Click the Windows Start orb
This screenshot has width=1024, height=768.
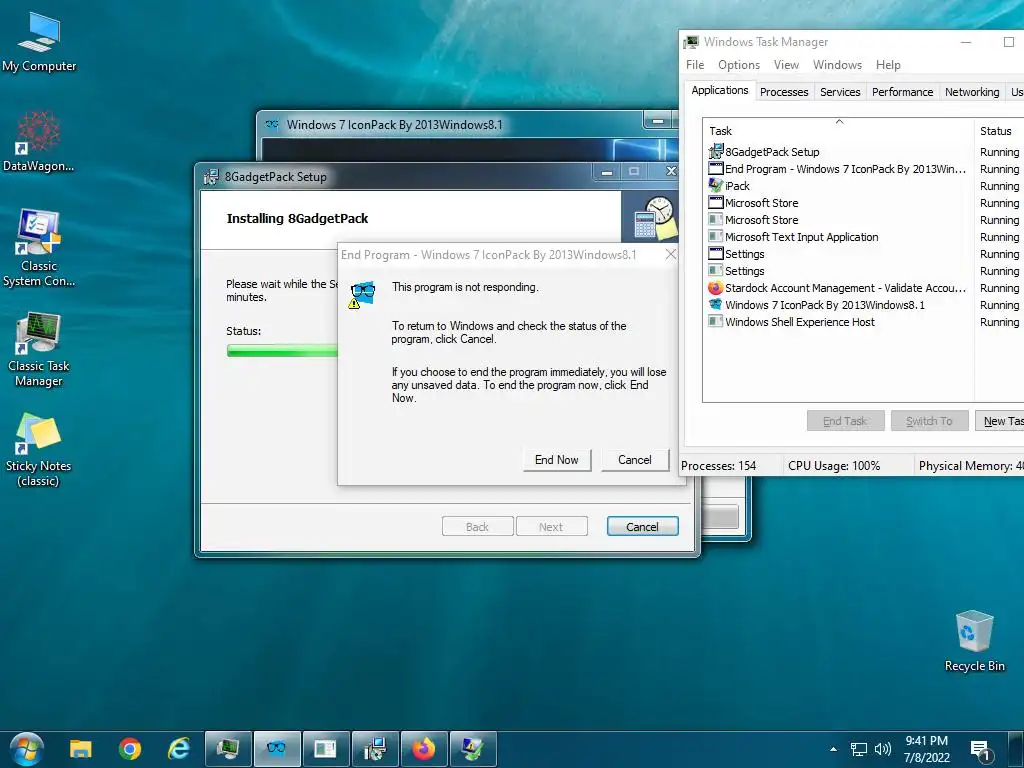(x=27, y=748)
